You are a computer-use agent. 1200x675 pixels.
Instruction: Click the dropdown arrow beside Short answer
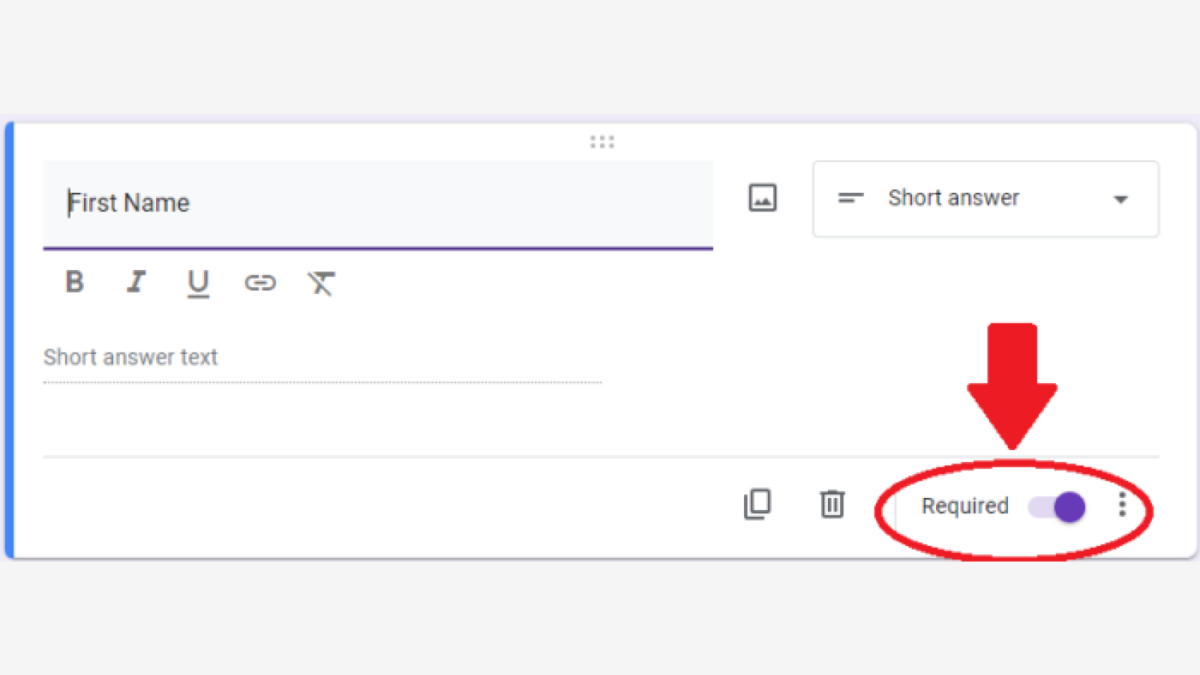[x=1121, y=200]
